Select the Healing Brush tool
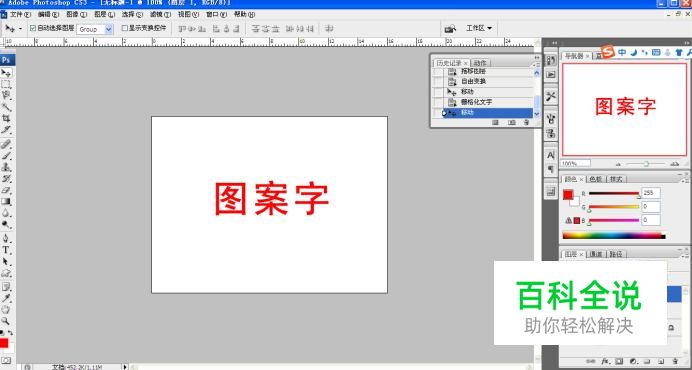 click(6, 144)
